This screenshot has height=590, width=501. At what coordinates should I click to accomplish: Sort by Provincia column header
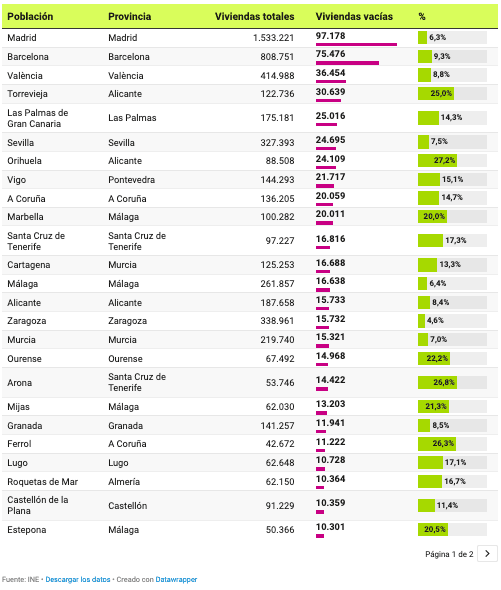(129, 17)
